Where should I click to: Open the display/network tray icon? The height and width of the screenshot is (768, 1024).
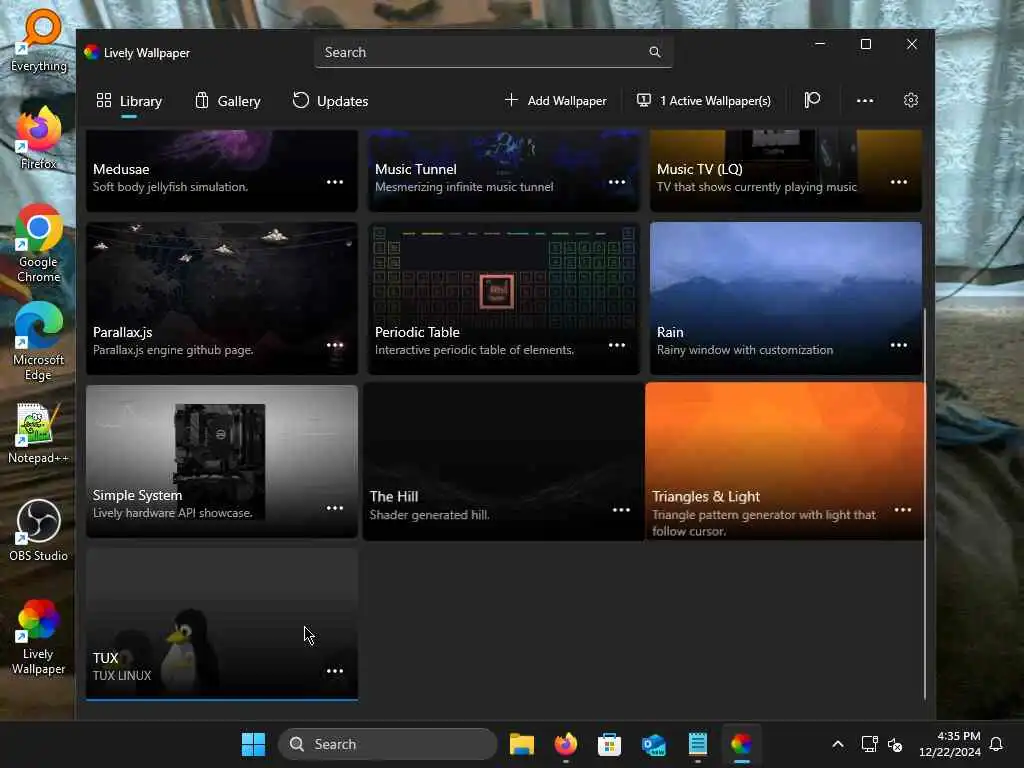point(869,744)
